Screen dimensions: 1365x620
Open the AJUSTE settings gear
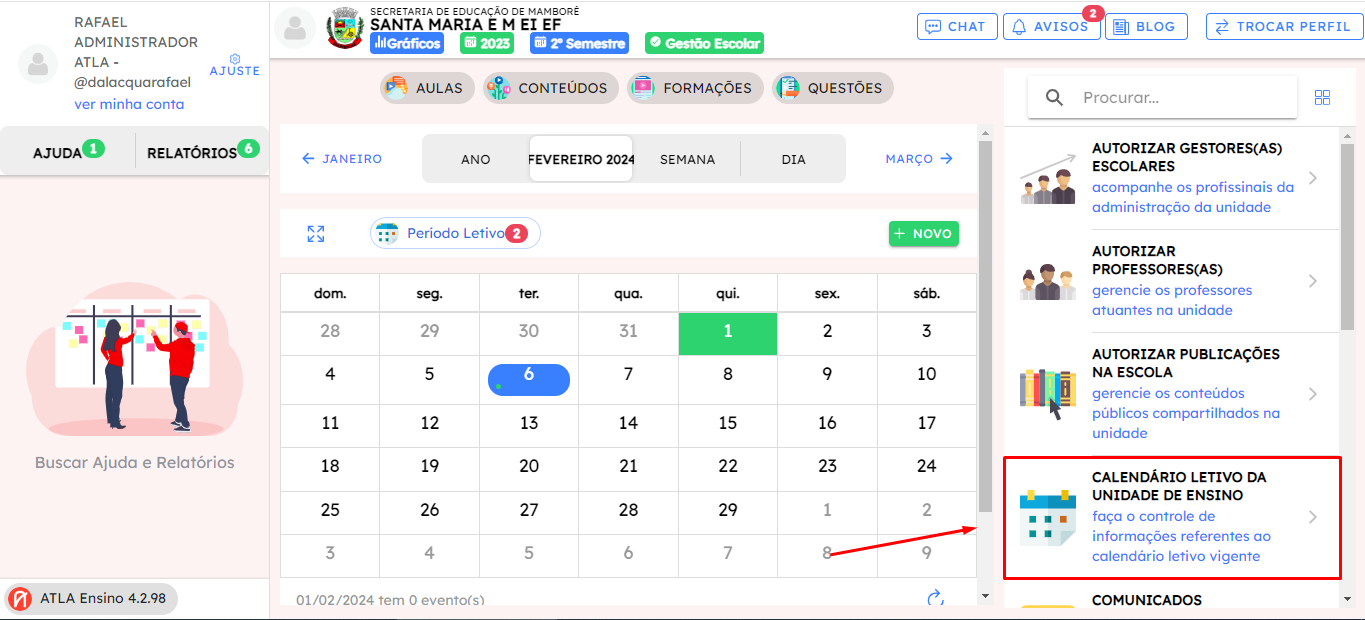[235, 66]
